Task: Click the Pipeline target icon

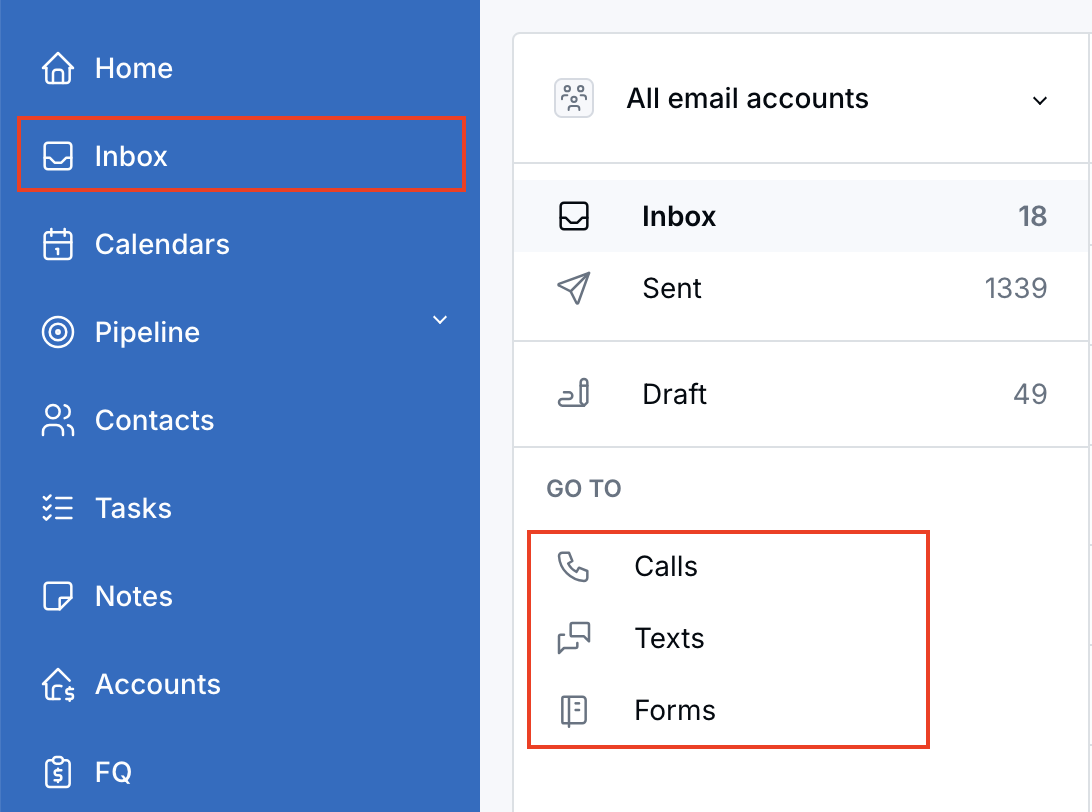Action: [58, 331]
